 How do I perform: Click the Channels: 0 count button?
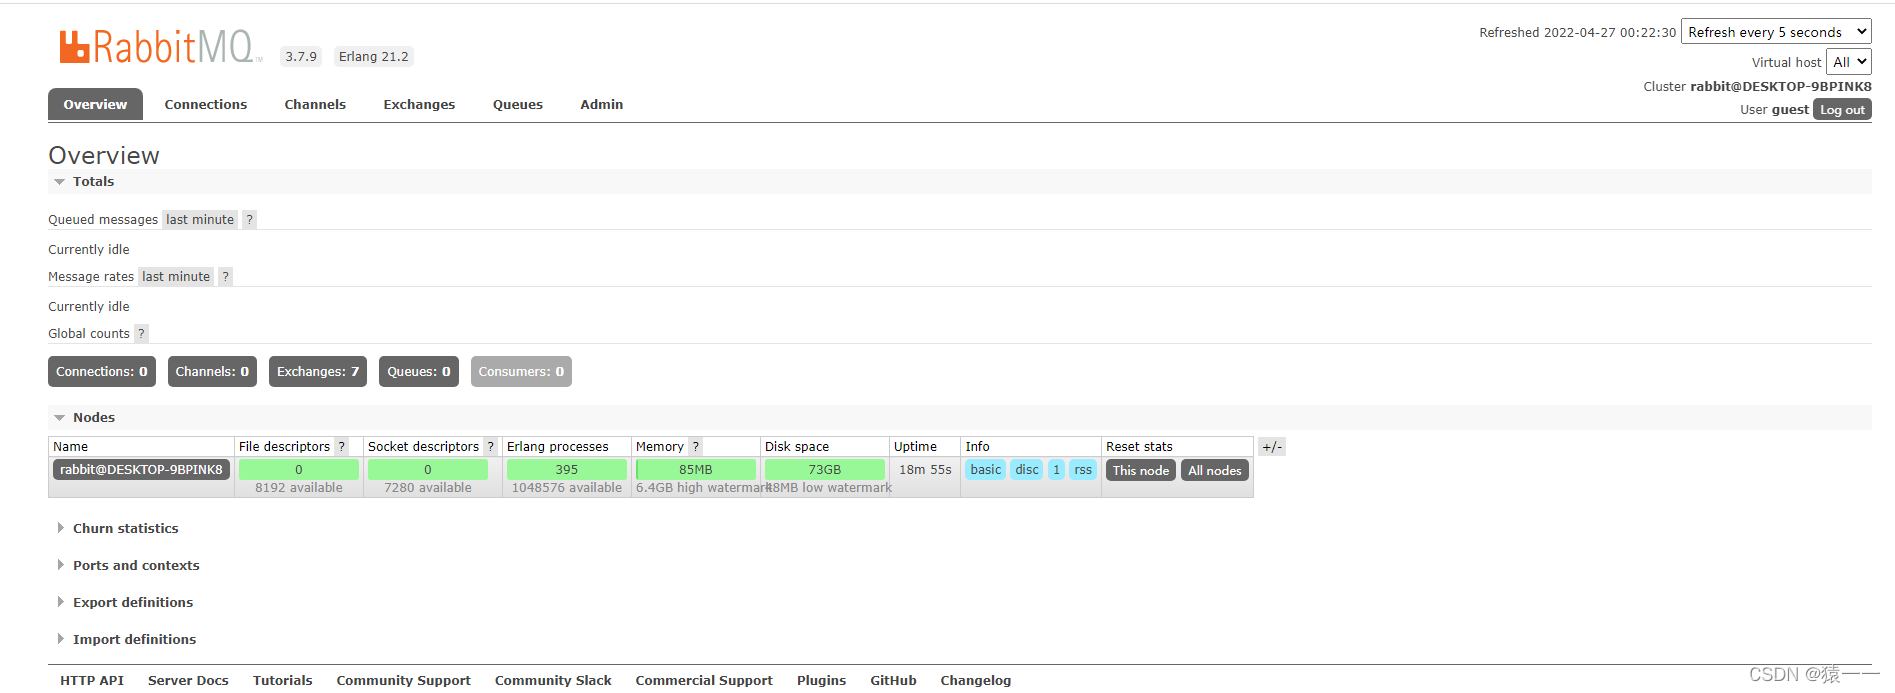(x=212, y=372)
